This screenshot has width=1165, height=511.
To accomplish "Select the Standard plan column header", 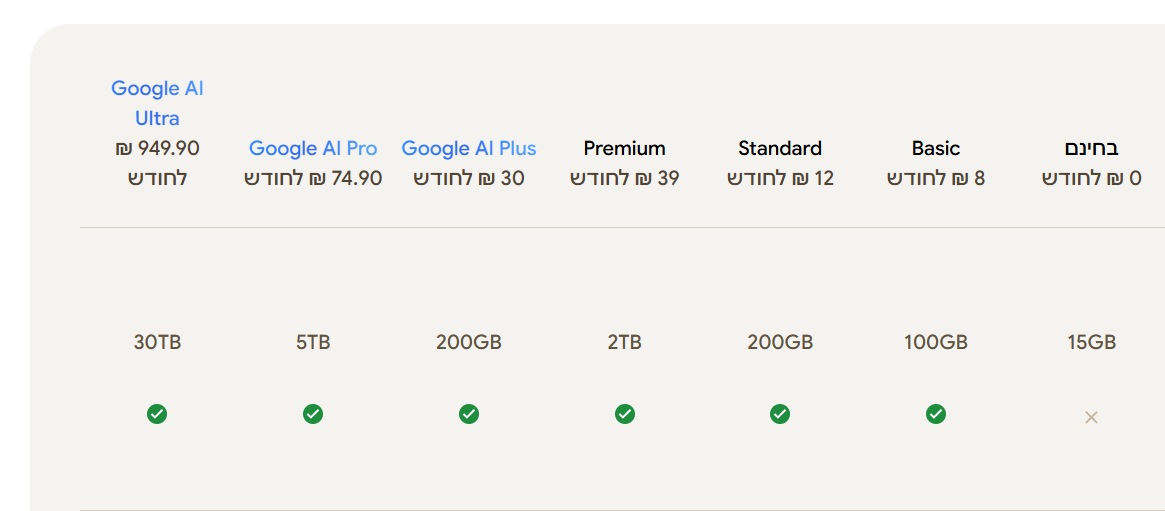I will coord(780,148).
